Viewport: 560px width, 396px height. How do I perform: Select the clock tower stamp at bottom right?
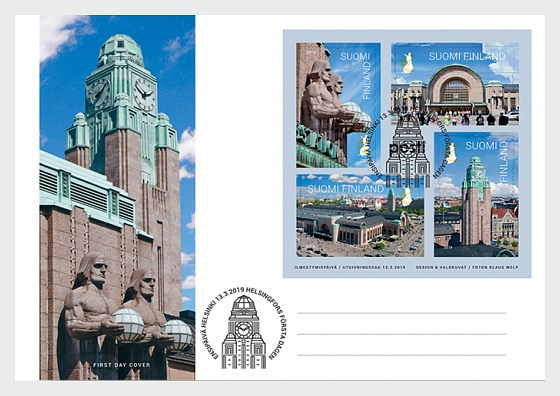coord(476,195)
